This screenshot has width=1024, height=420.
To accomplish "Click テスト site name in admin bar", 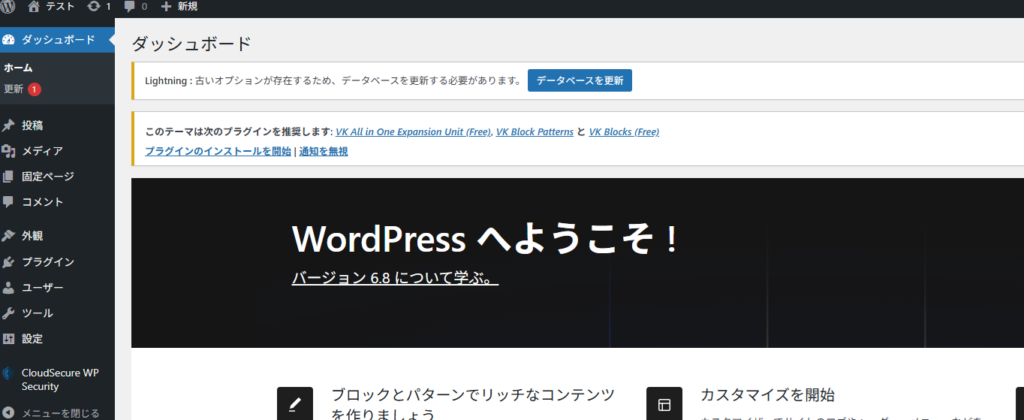I will tap(60, 7).
